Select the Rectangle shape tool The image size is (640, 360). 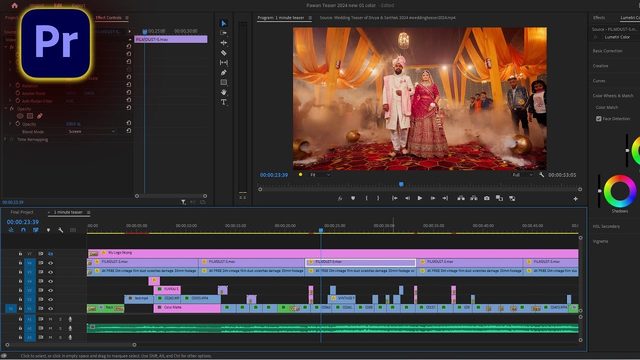[x=224, y=82]
